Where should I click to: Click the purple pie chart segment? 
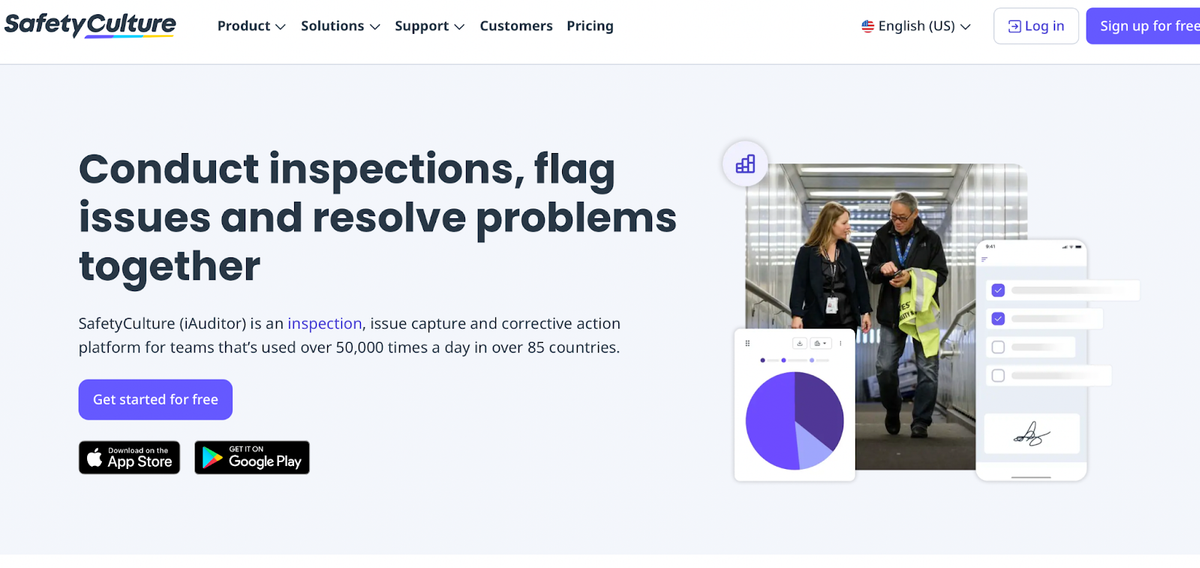772,420
